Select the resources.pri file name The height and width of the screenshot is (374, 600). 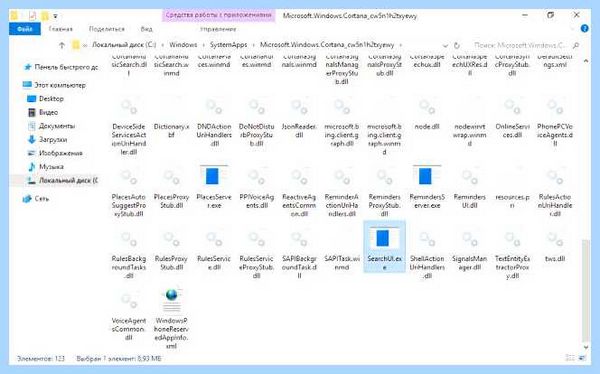(512, 201)
